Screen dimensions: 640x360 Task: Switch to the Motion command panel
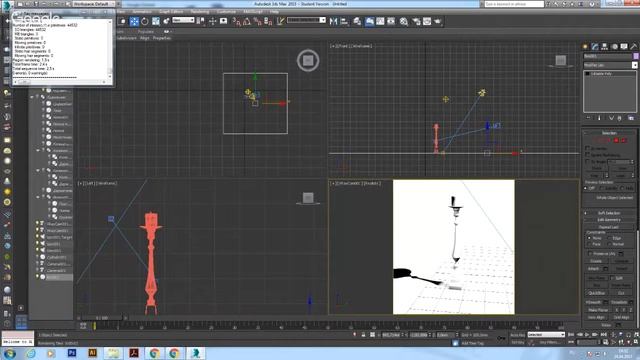(615, 47)
